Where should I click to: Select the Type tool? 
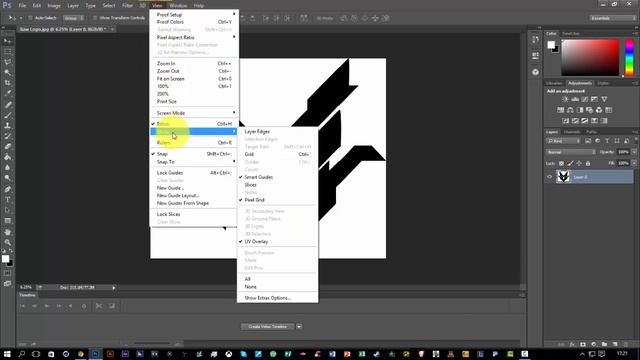(x=8, y=200)
